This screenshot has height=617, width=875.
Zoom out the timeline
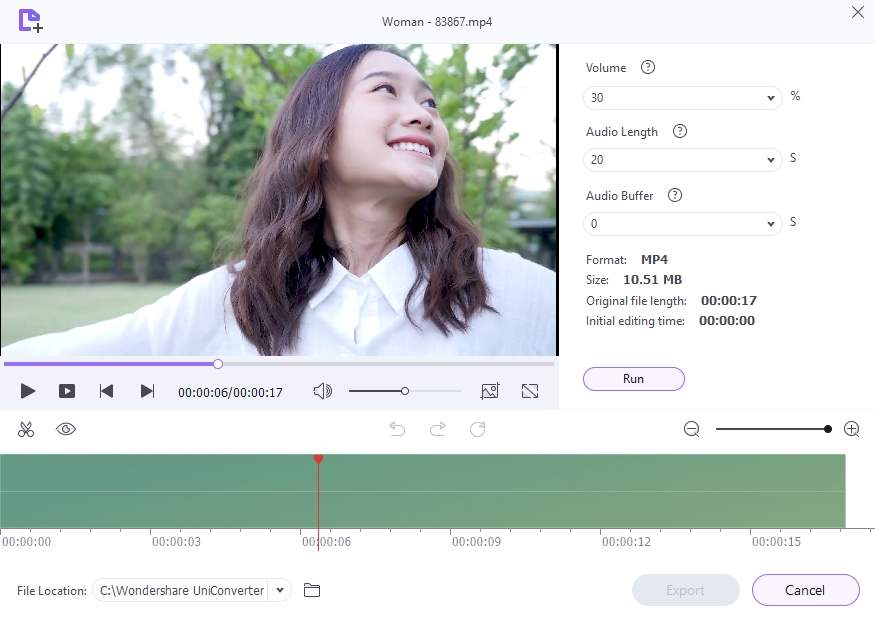pos(691,429)
